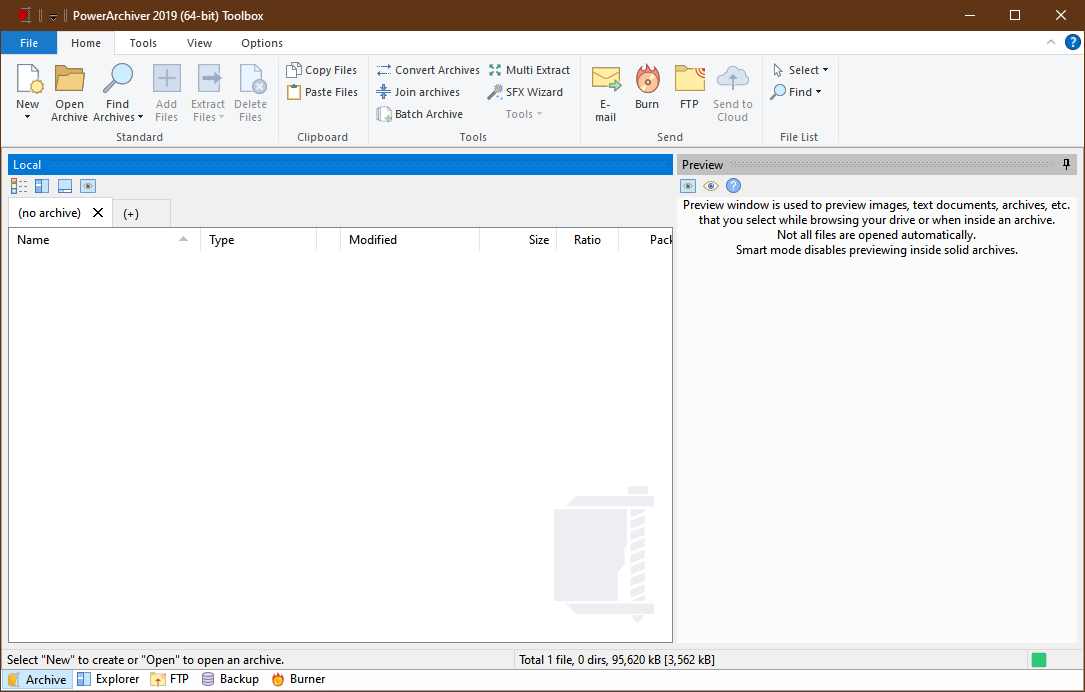
Task: Switch to Backup mode at bottom
Action: tap(230, 680)
